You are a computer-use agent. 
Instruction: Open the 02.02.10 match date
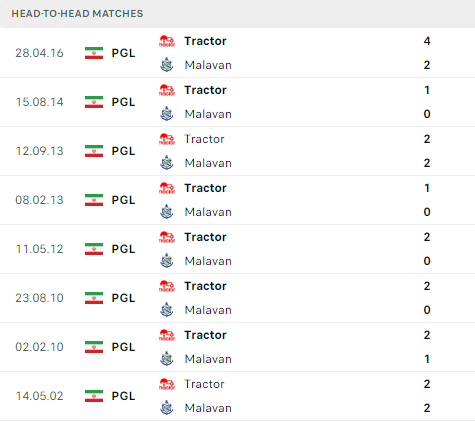pyautogui.click(x=39, y=347)
